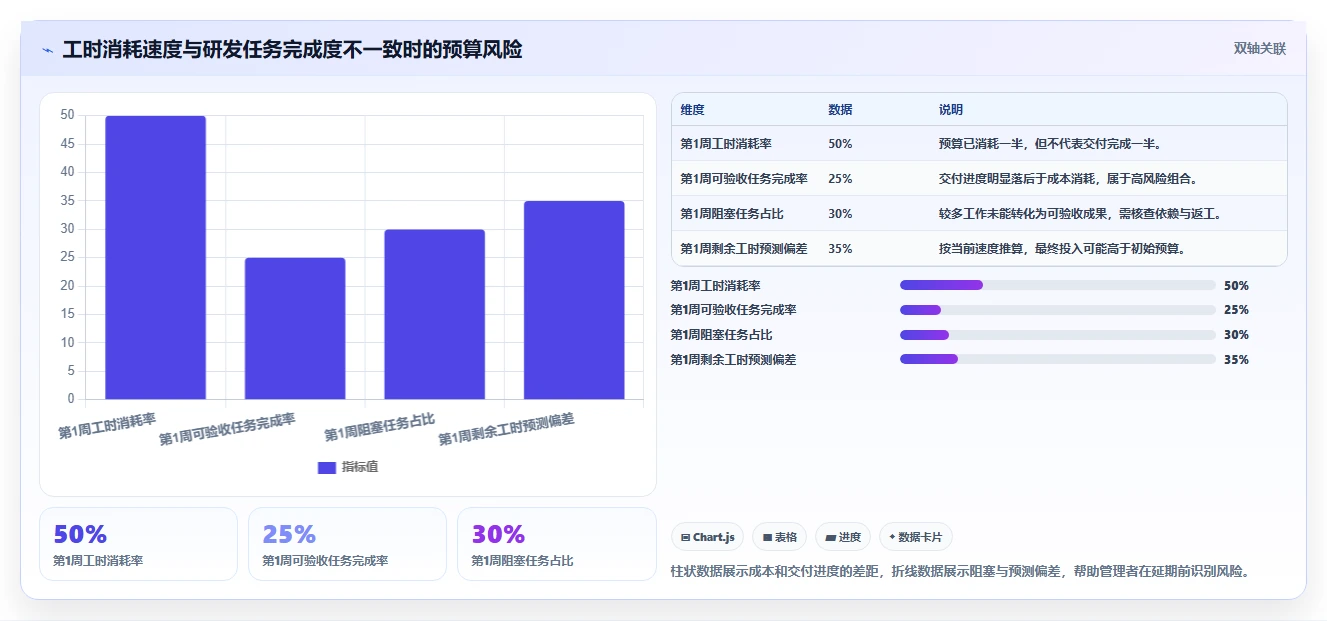
Task: Click the 25% value in the table
Action: pyautogui.click(x=840, y=179)
